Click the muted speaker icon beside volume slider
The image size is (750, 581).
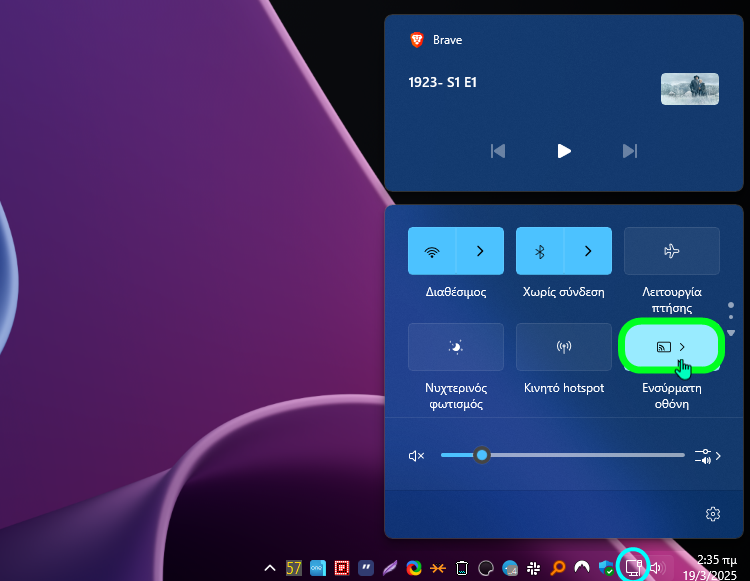[416, 456]
